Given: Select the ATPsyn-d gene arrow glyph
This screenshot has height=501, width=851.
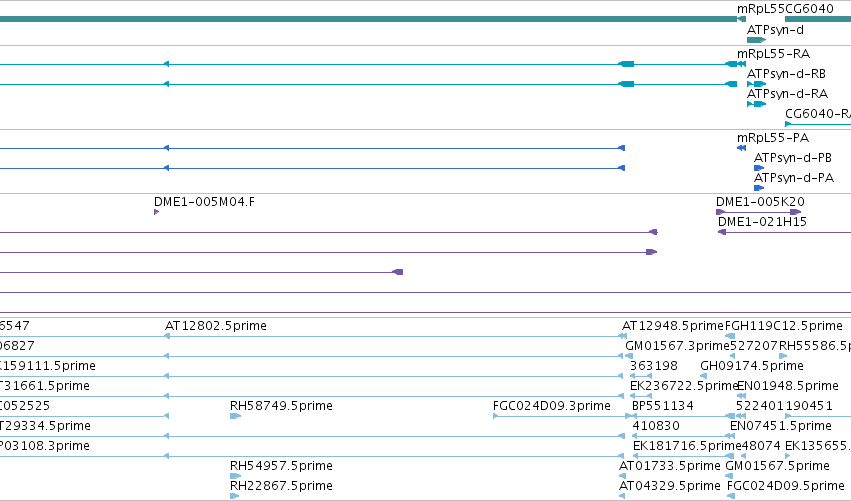Looking at the screenshot, I should tap(756, 40).
